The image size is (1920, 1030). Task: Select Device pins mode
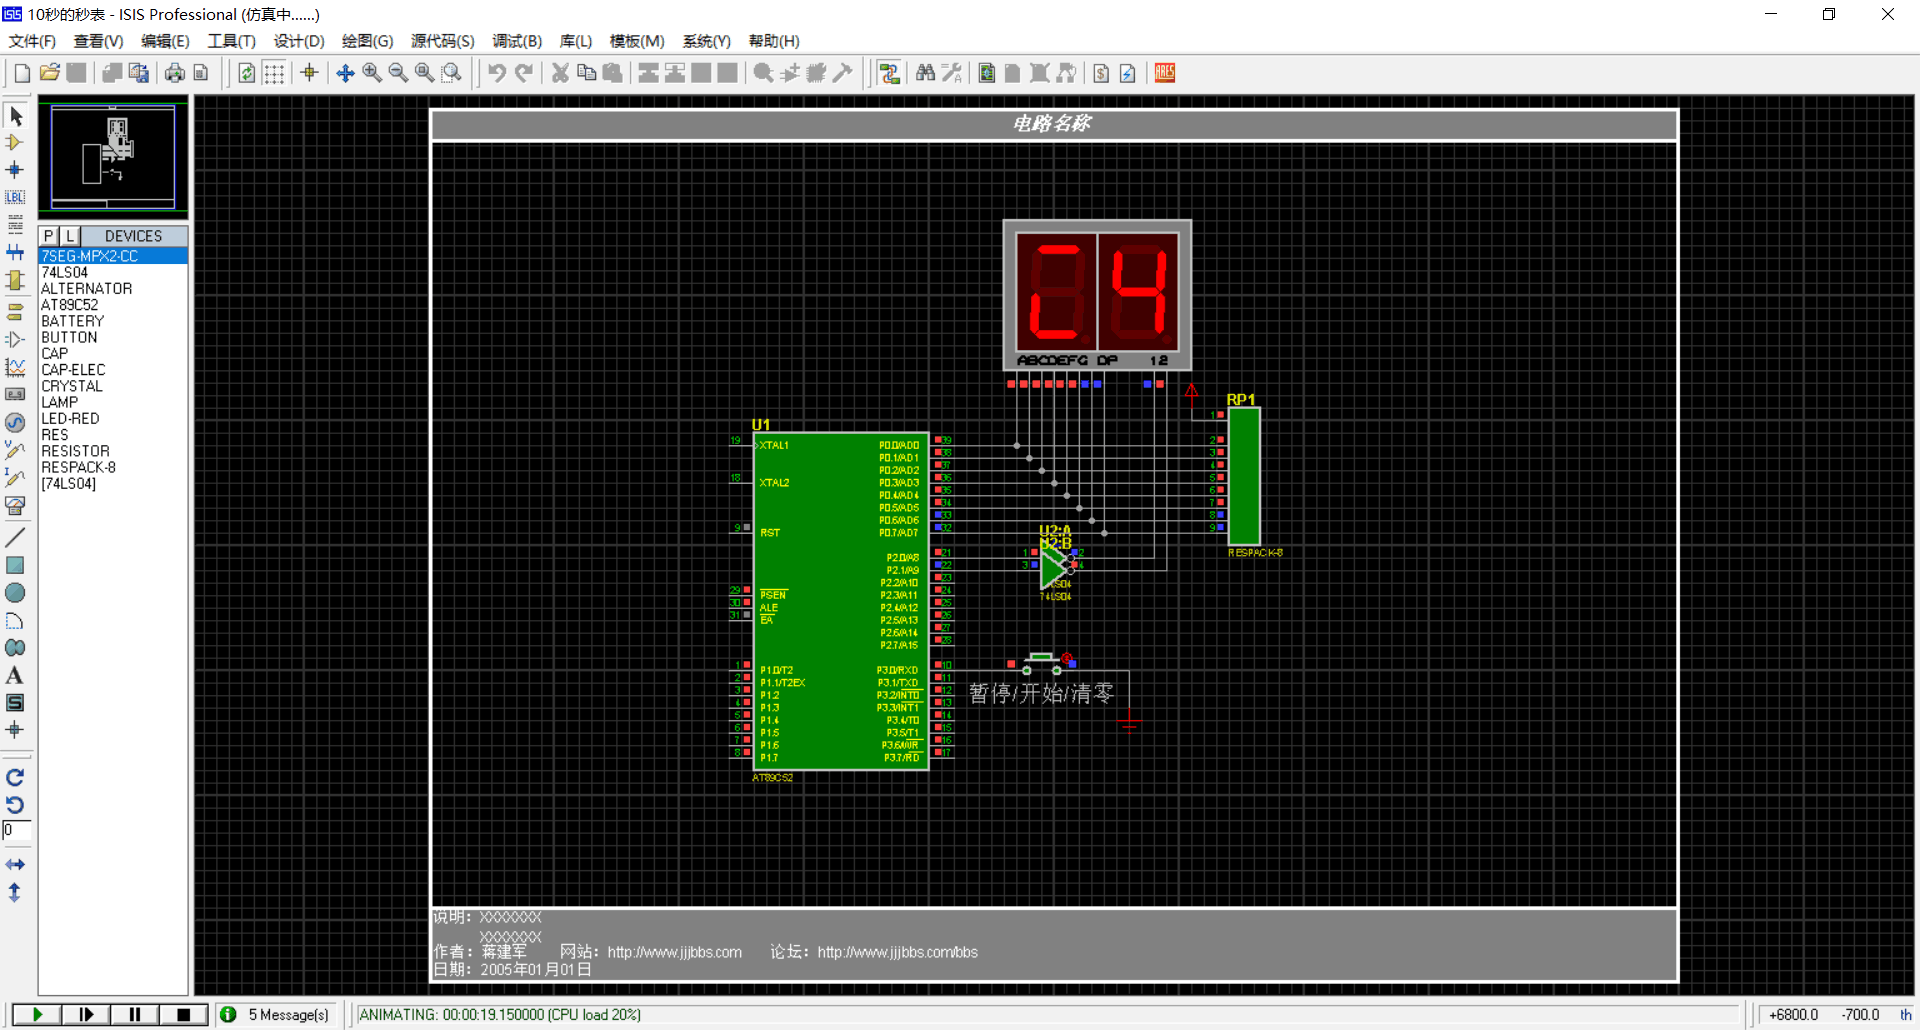(x=15, y=340)
